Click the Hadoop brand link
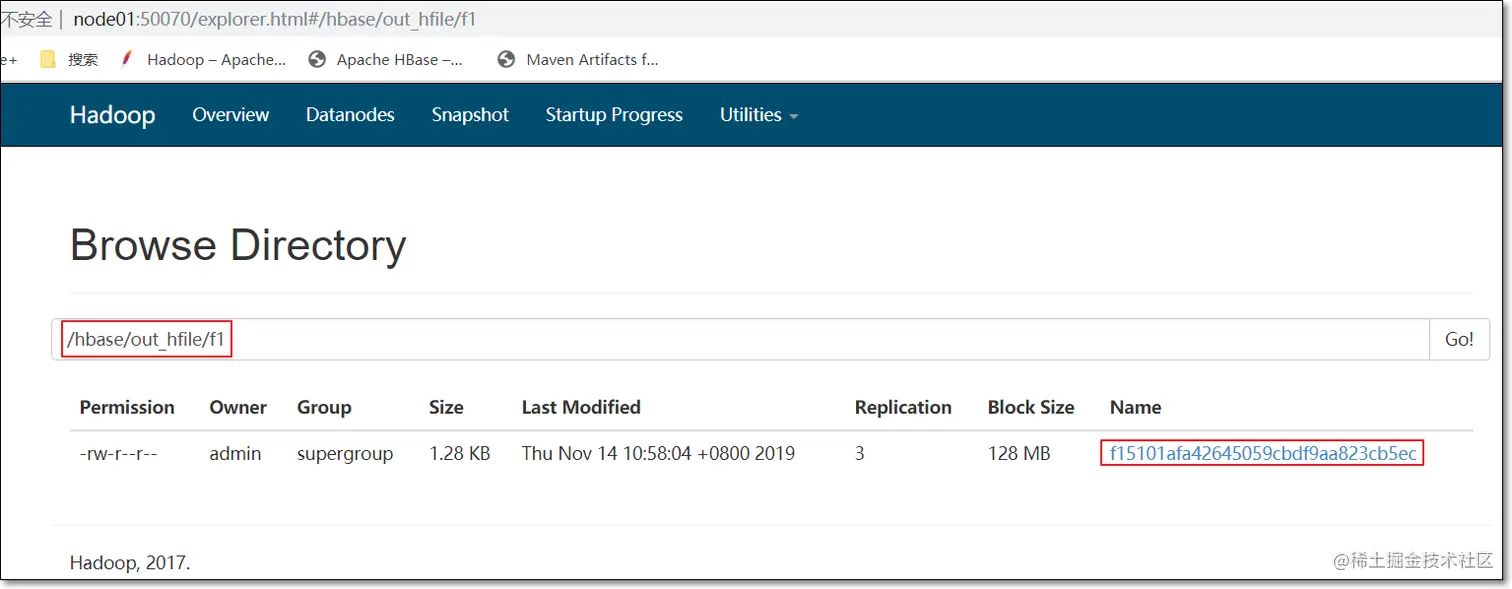 pyautogui.click(x=112, y=115)
